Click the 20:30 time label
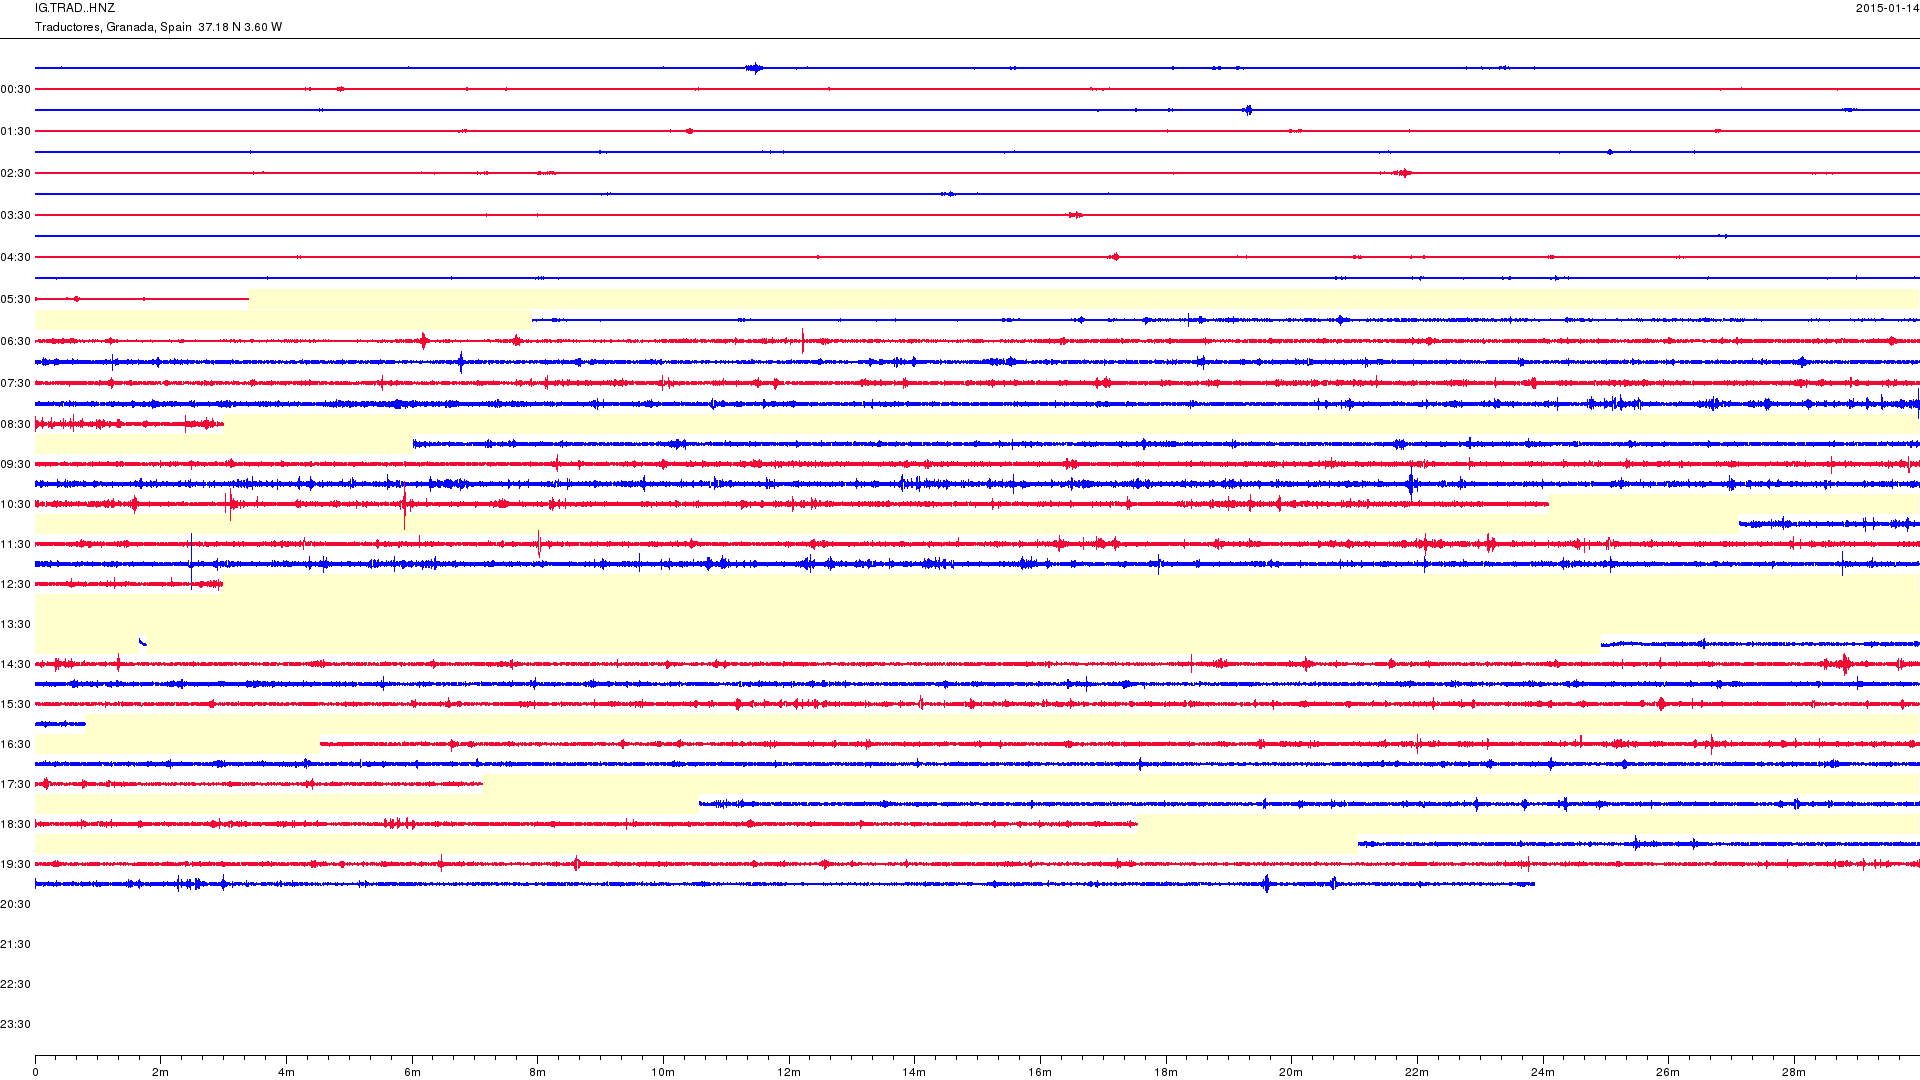Image resolution: width=1920 pixels, height=1080 pixels. [x=16, y=904]
